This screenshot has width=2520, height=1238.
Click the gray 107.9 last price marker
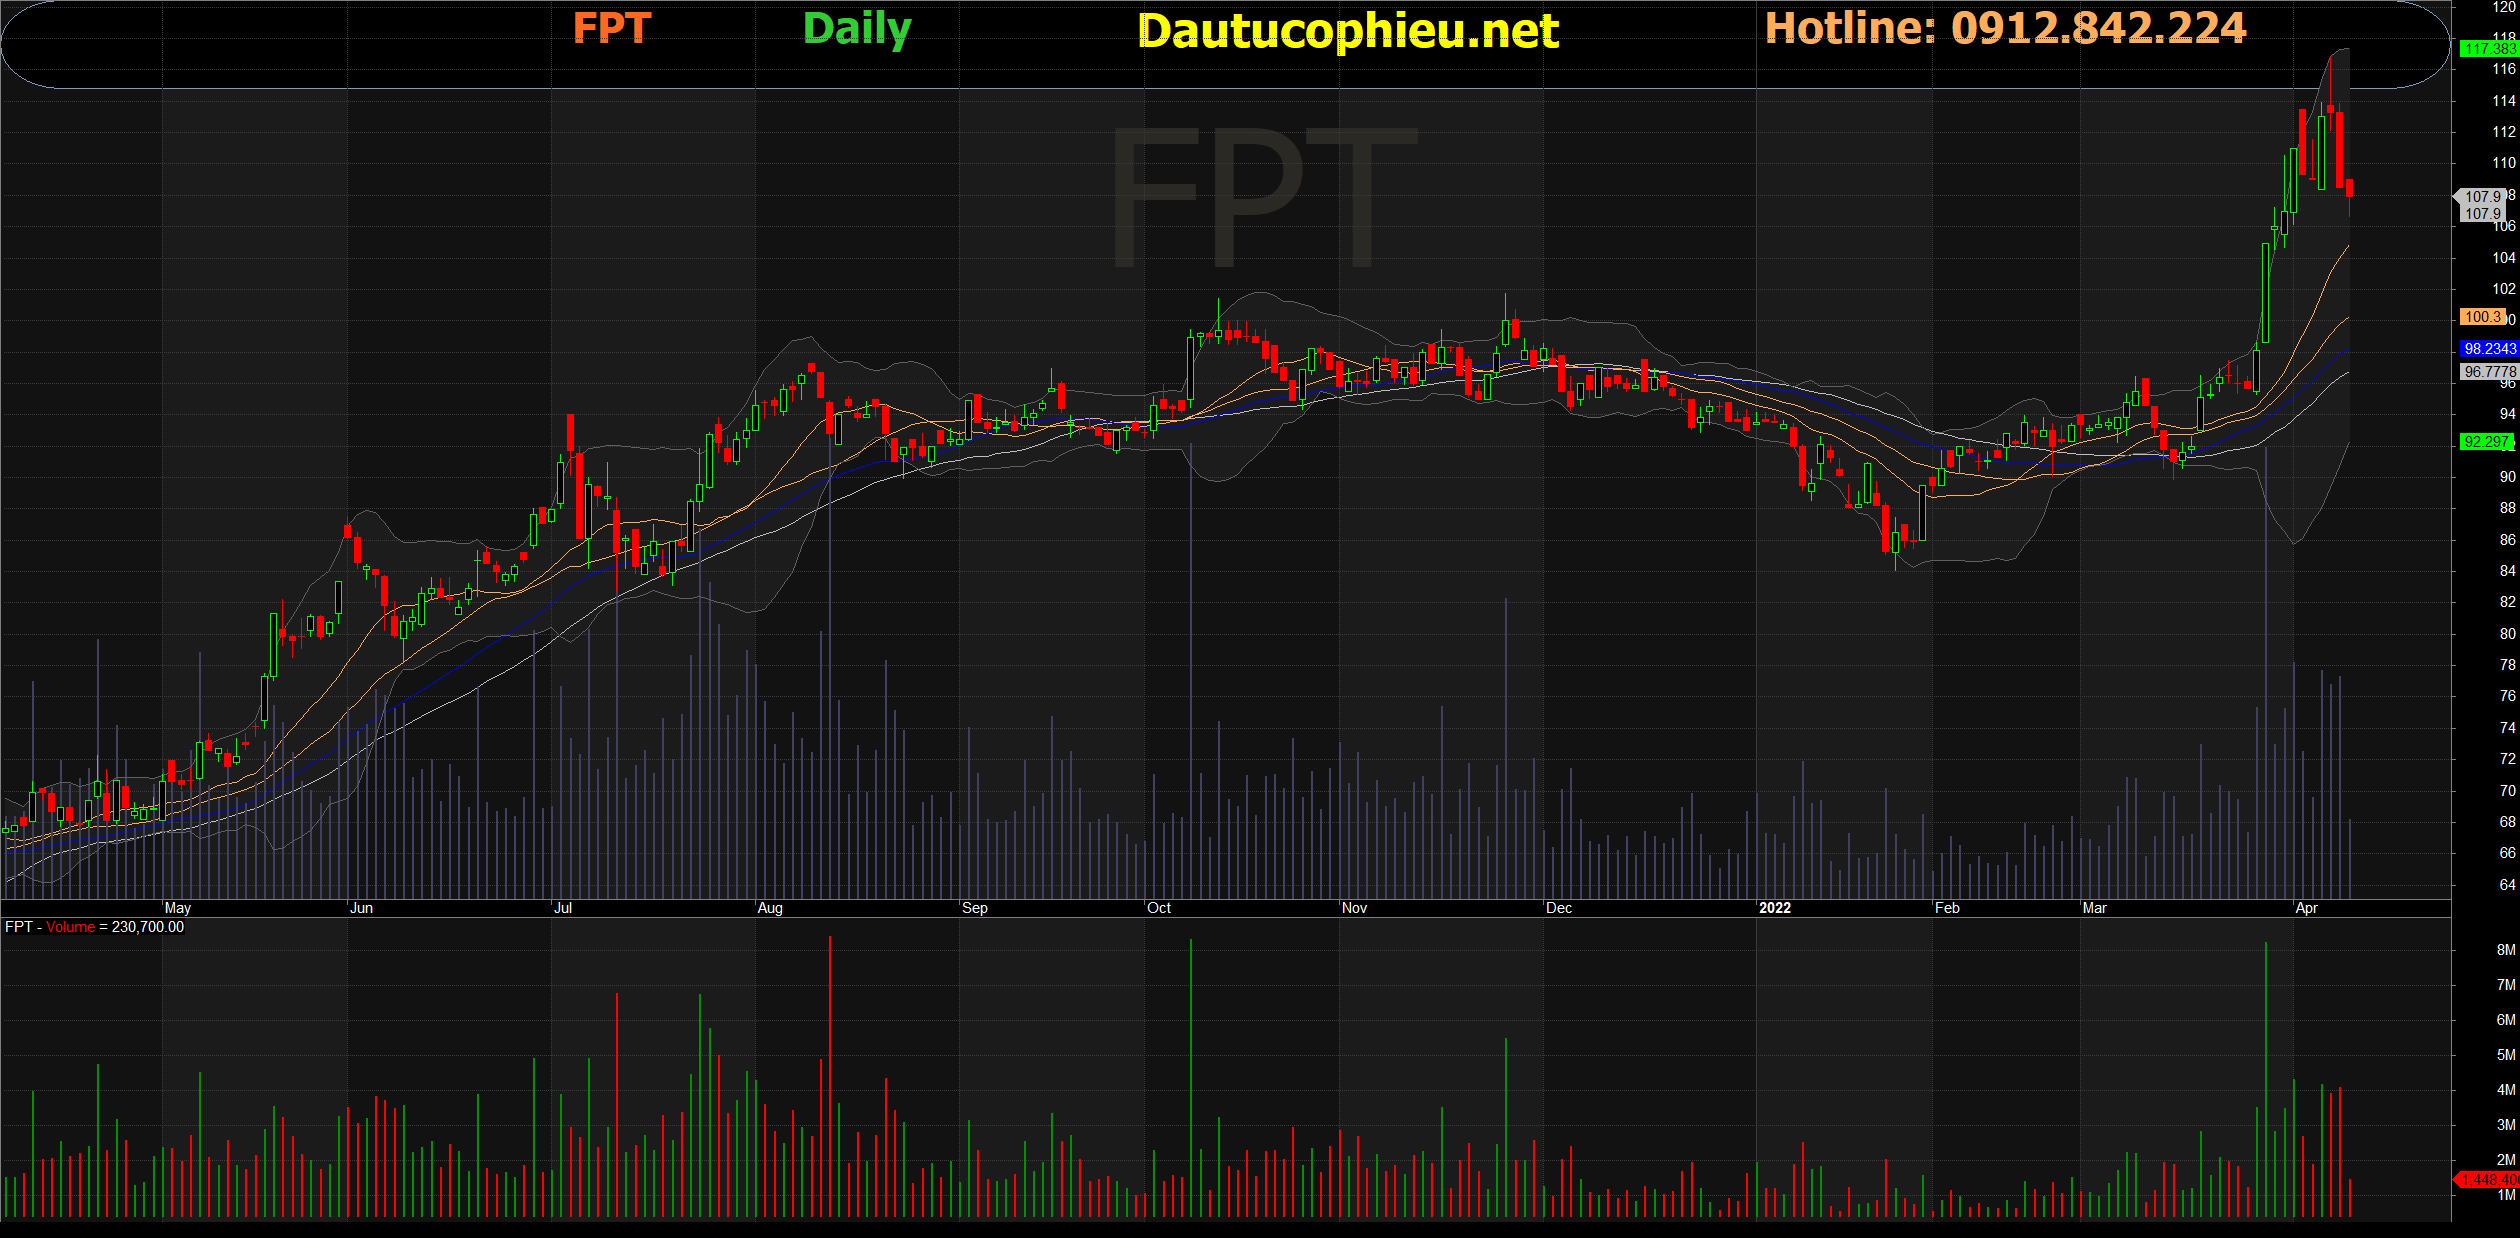2481,197
